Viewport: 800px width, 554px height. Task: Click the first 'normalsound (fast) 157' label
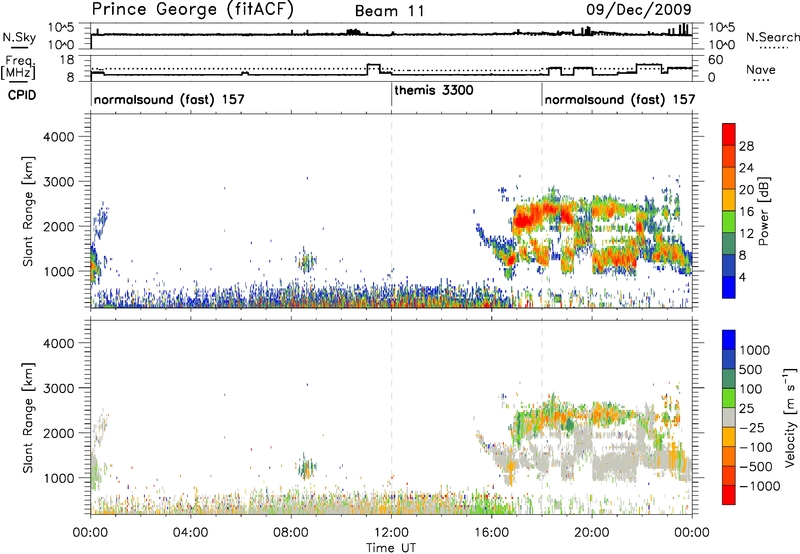point(169,99)
